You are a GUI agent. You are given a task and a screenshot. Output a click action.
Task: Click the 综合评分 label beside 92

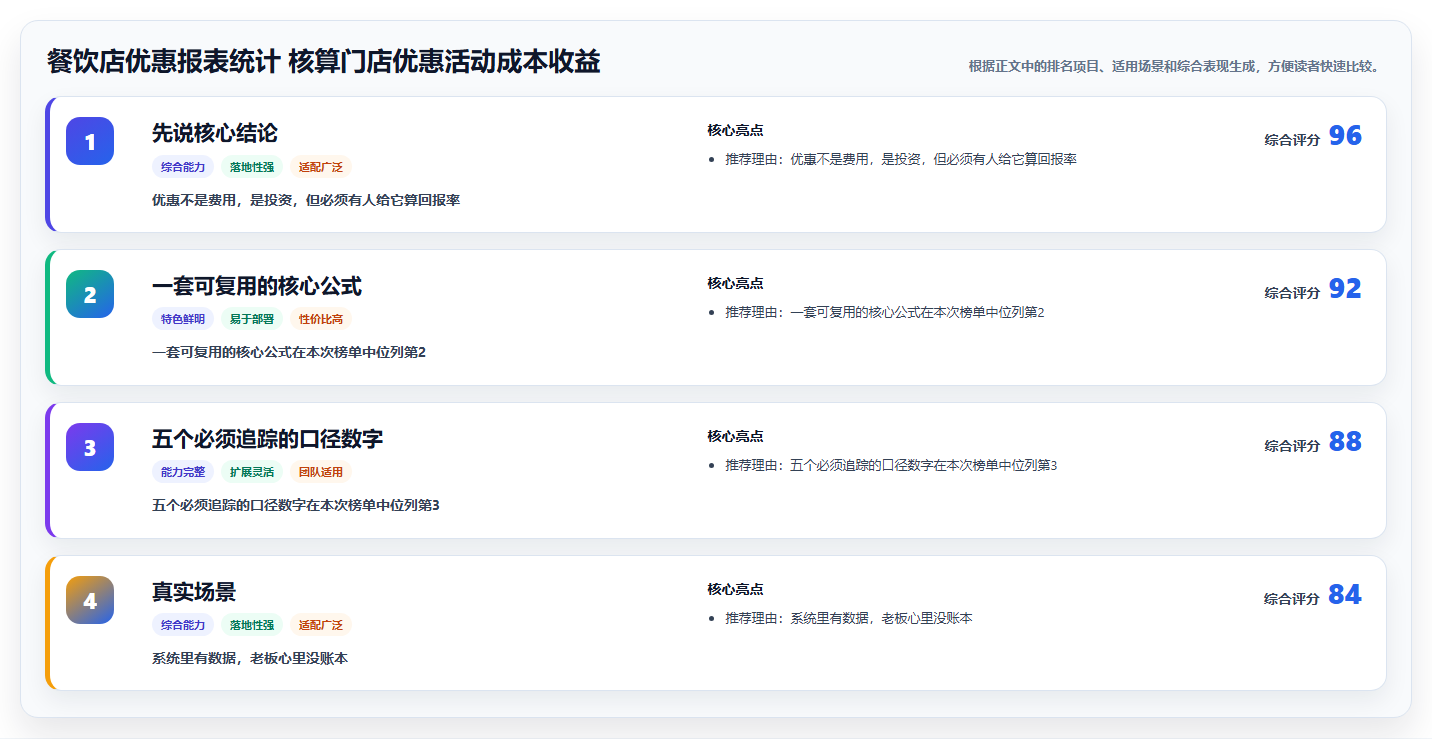(x=1292, y=293)
